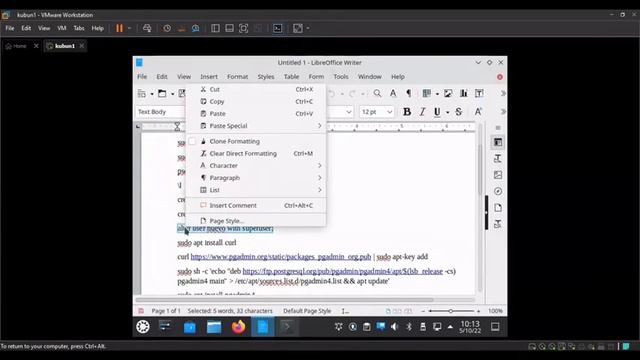Open the Writer Tools menu
This screenshot has height=360, width=640.
[x=341, y=77]
